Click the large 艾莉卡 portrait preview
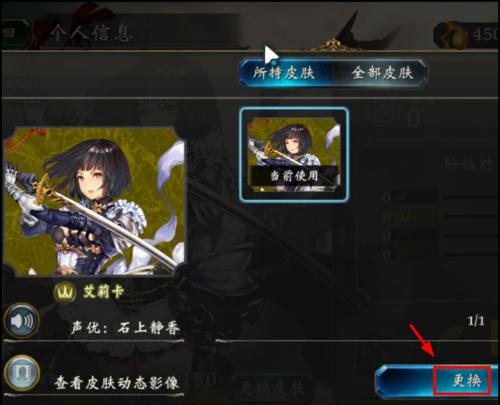 tap(94, 201)
